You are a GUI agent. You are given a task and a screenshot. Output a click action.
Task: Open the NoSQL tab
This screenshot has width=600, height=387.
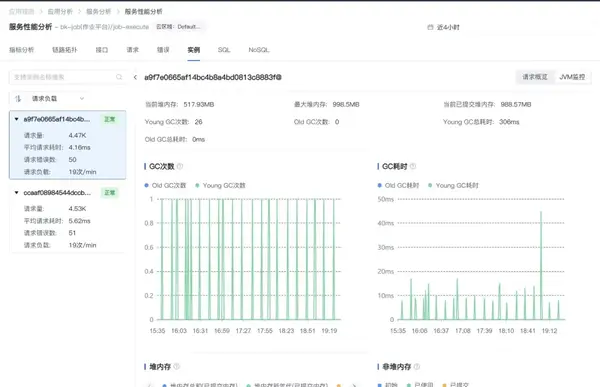[x=259, y=50]
